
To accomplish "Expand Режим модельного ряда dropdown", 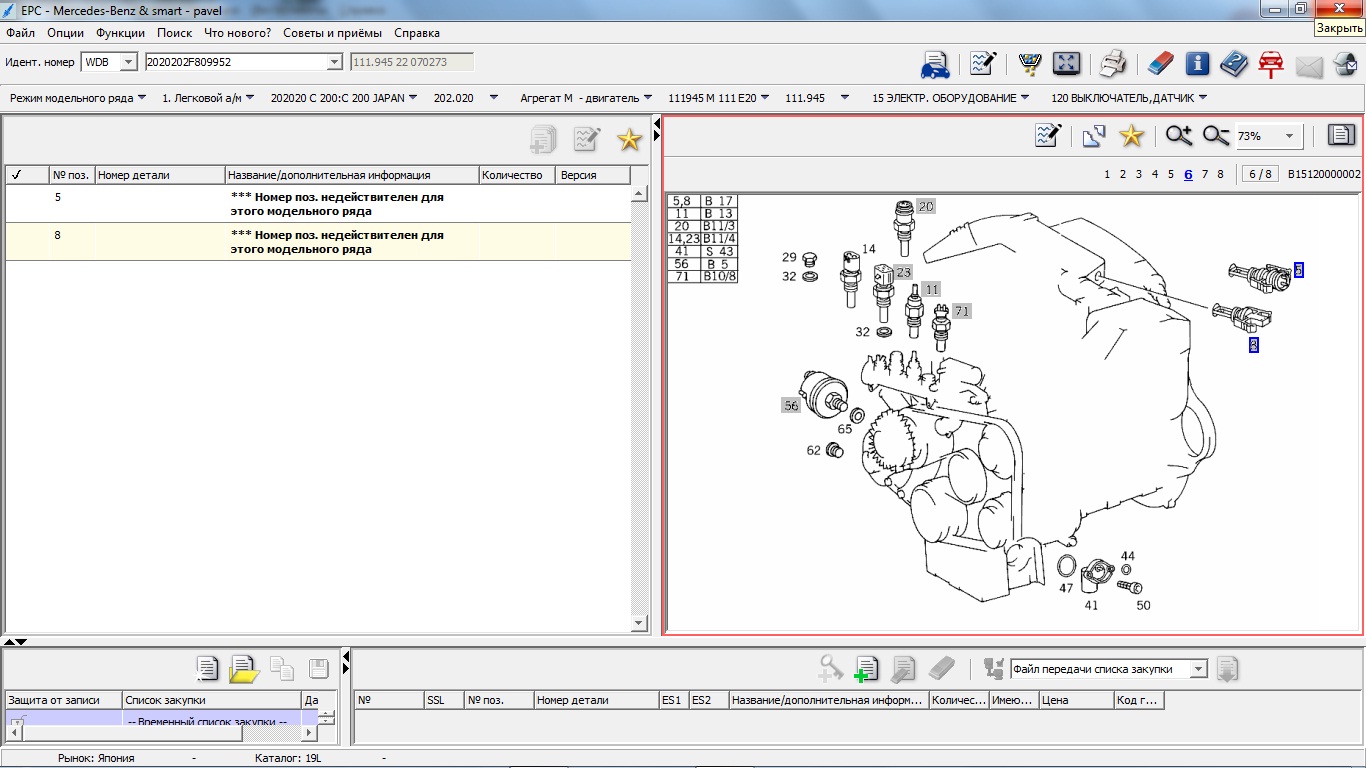I will pos(141,98).
